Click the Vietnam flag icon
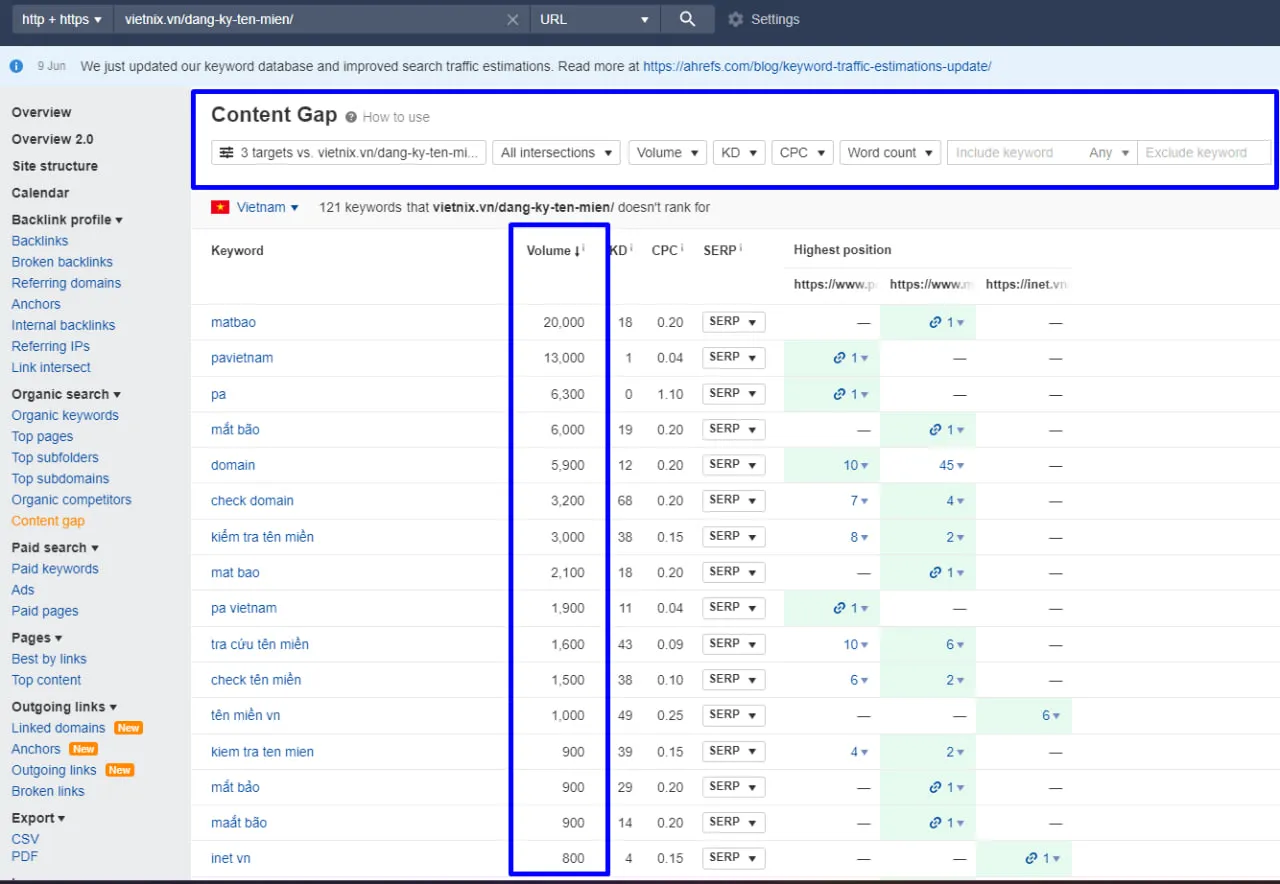This screenshot has width=1280, height=884. 220,207
